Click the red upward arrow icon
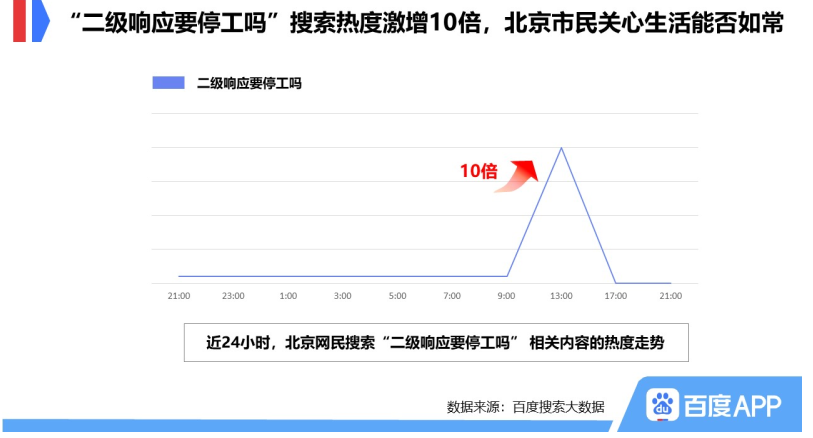Viewport: 813px width, 438px height. tap(516, 176)
